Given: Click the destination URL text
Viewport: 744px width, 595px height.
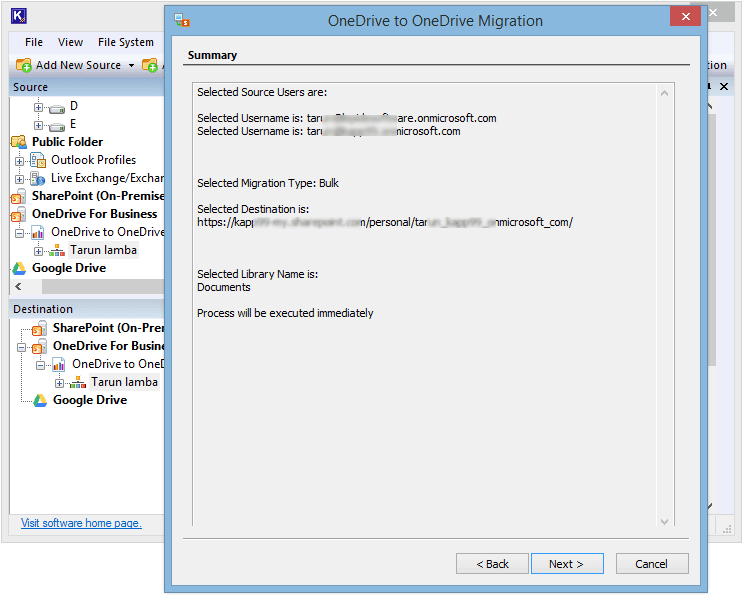Looking at the screenshot, I should (385, 222).
